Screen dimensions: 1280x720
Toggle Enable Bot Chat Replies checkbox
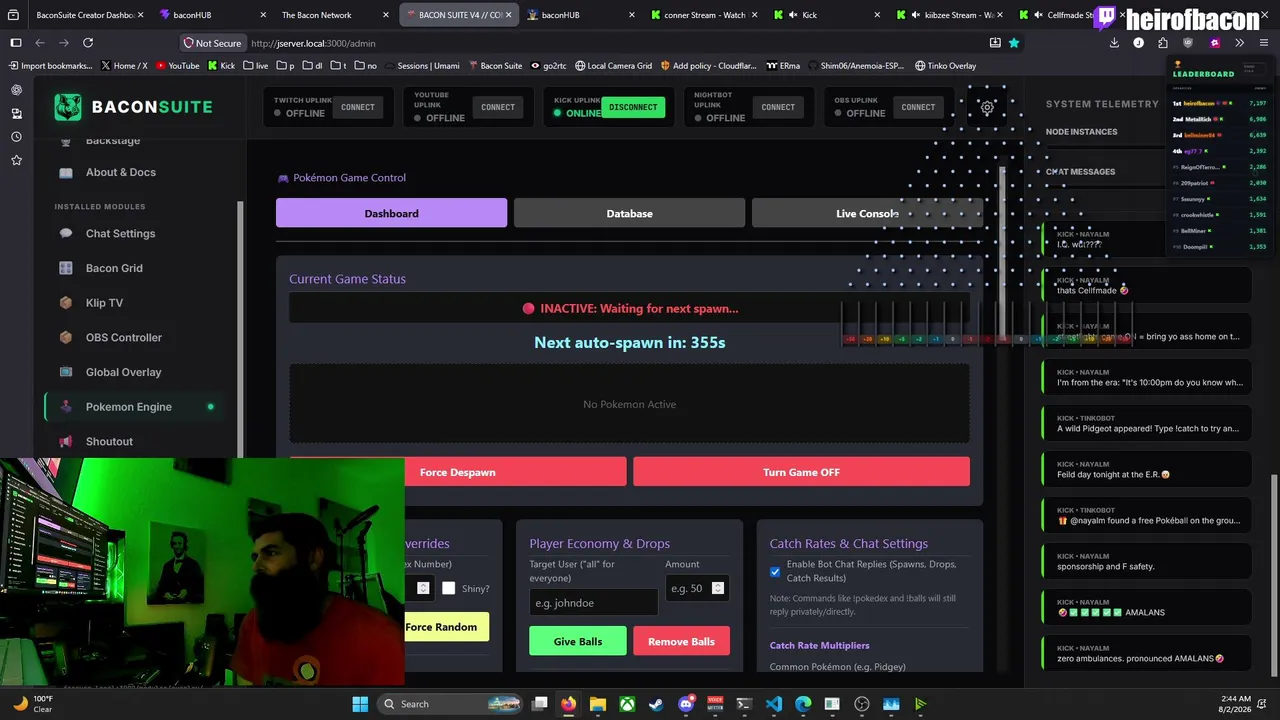[775, 572]
